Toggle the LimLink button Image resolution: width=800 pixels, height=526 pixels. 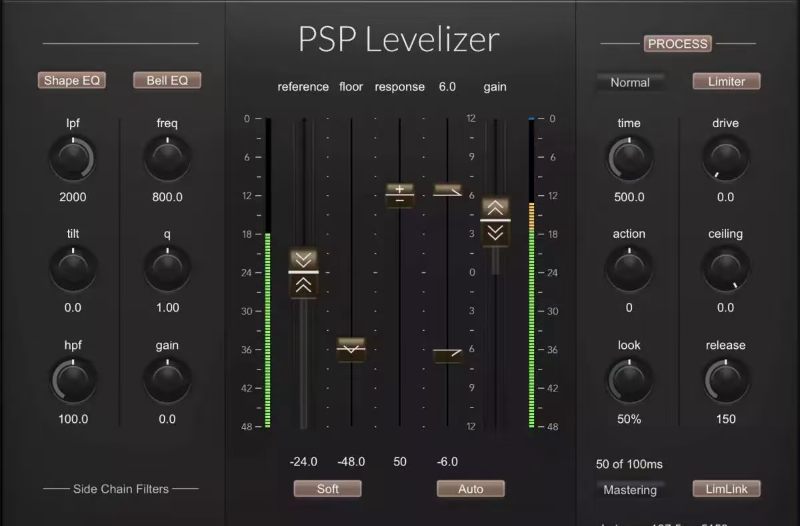coord(727,489)
